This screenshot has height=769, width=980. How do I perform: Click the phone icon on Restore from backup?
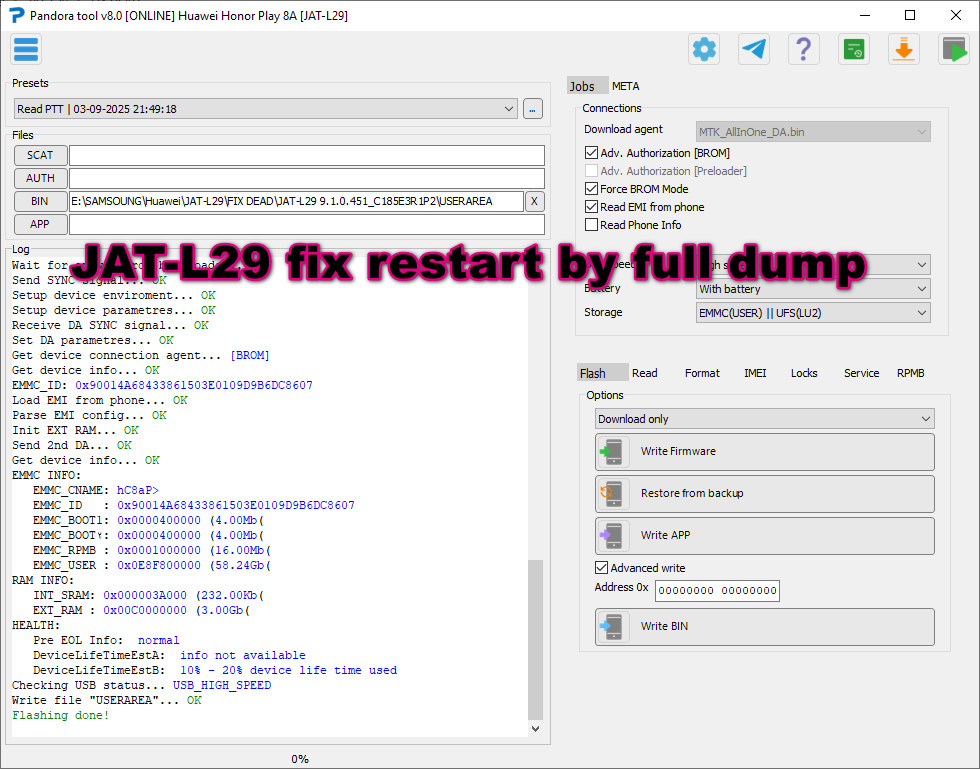[x=613, y=493]
